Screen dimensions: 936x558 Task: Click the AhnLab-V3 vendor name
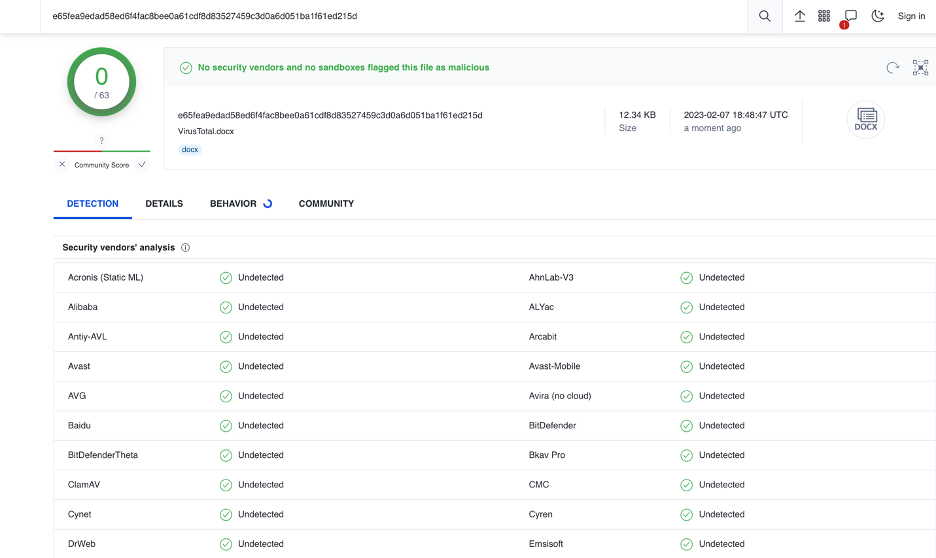point(551,278)
